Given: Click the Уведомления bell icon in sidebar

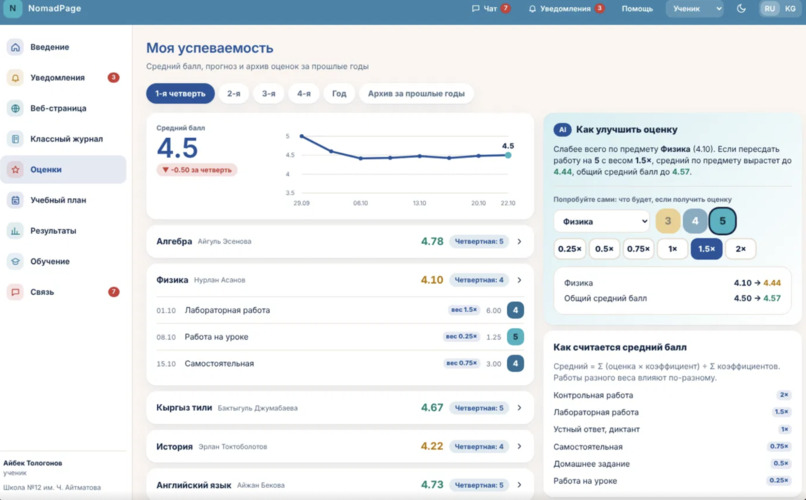Looking at the screenshot, I should 15,78.
